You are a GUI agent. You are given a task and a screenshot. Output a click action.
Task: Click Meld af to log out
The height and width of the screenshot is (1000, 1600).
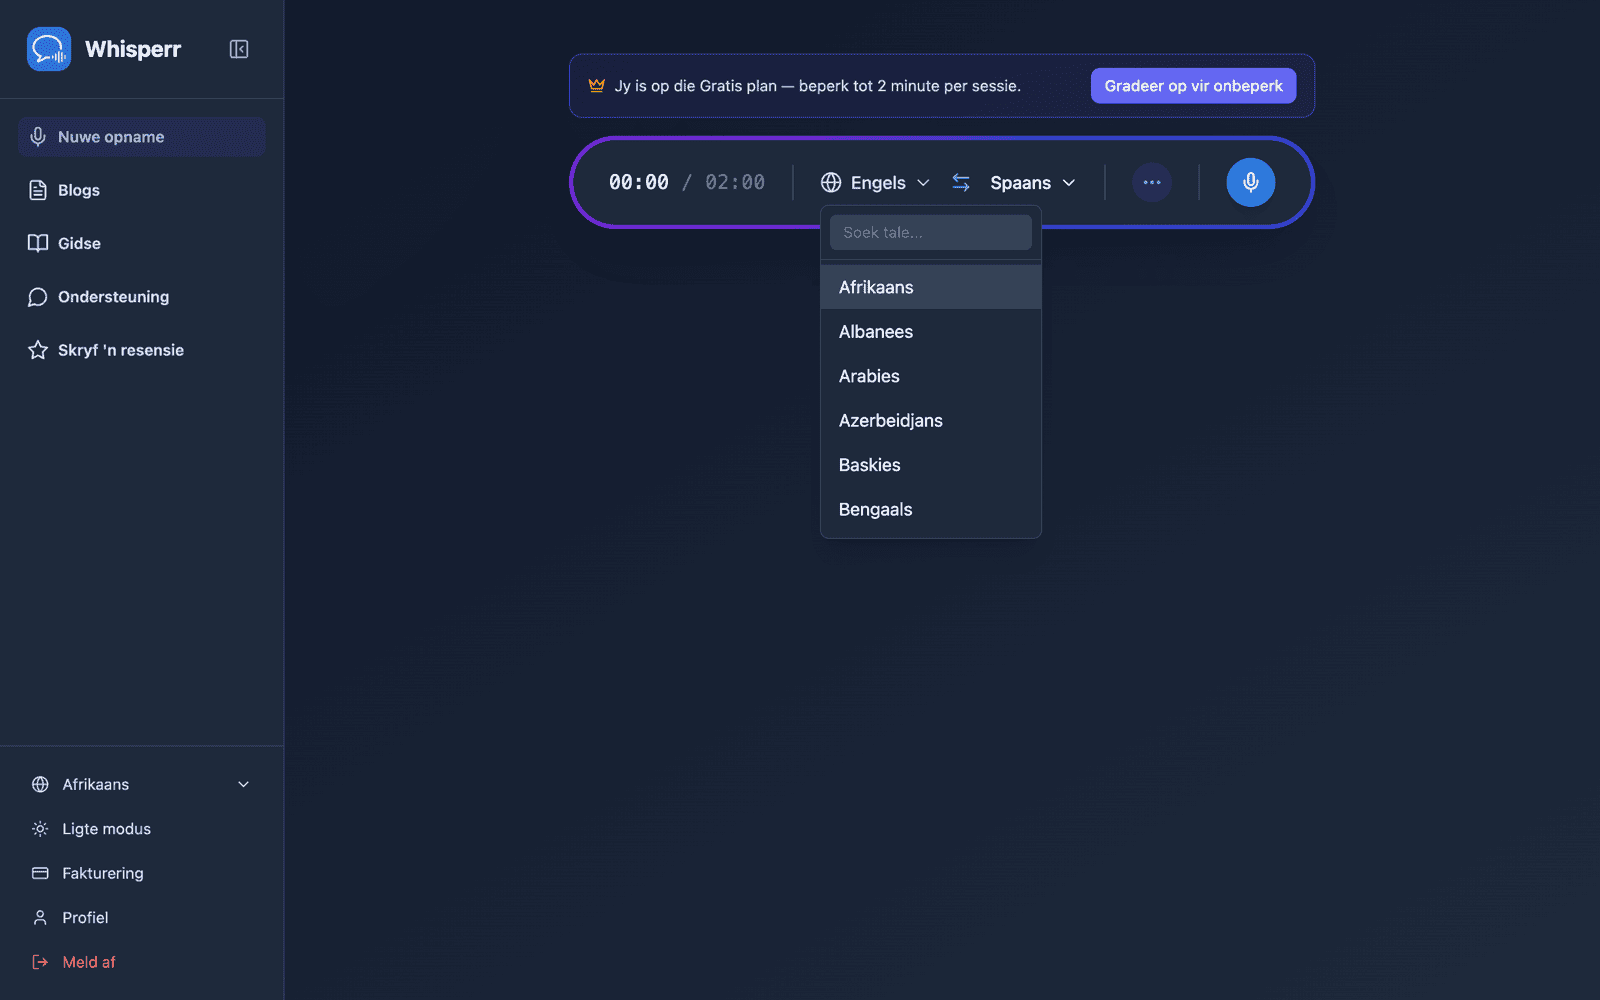coord(141,962)
